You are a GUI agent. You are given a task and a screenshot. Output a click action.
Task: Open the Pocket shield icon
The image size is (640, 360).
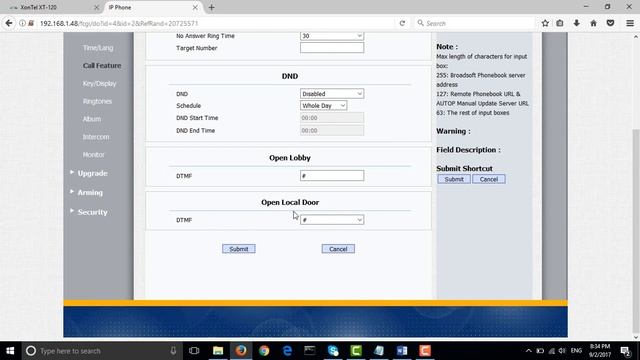pos(610,23)
